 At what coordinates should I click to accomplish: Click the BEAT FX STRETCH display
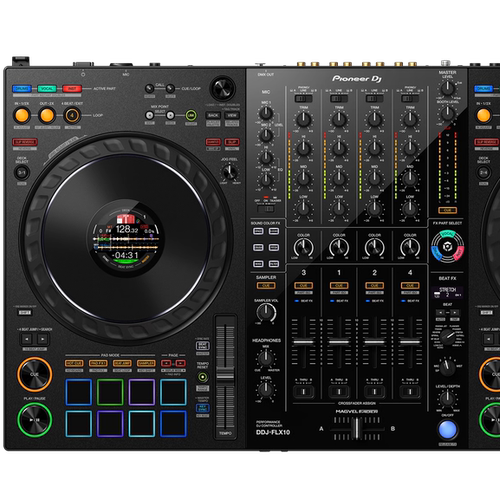tap(447, 292)
